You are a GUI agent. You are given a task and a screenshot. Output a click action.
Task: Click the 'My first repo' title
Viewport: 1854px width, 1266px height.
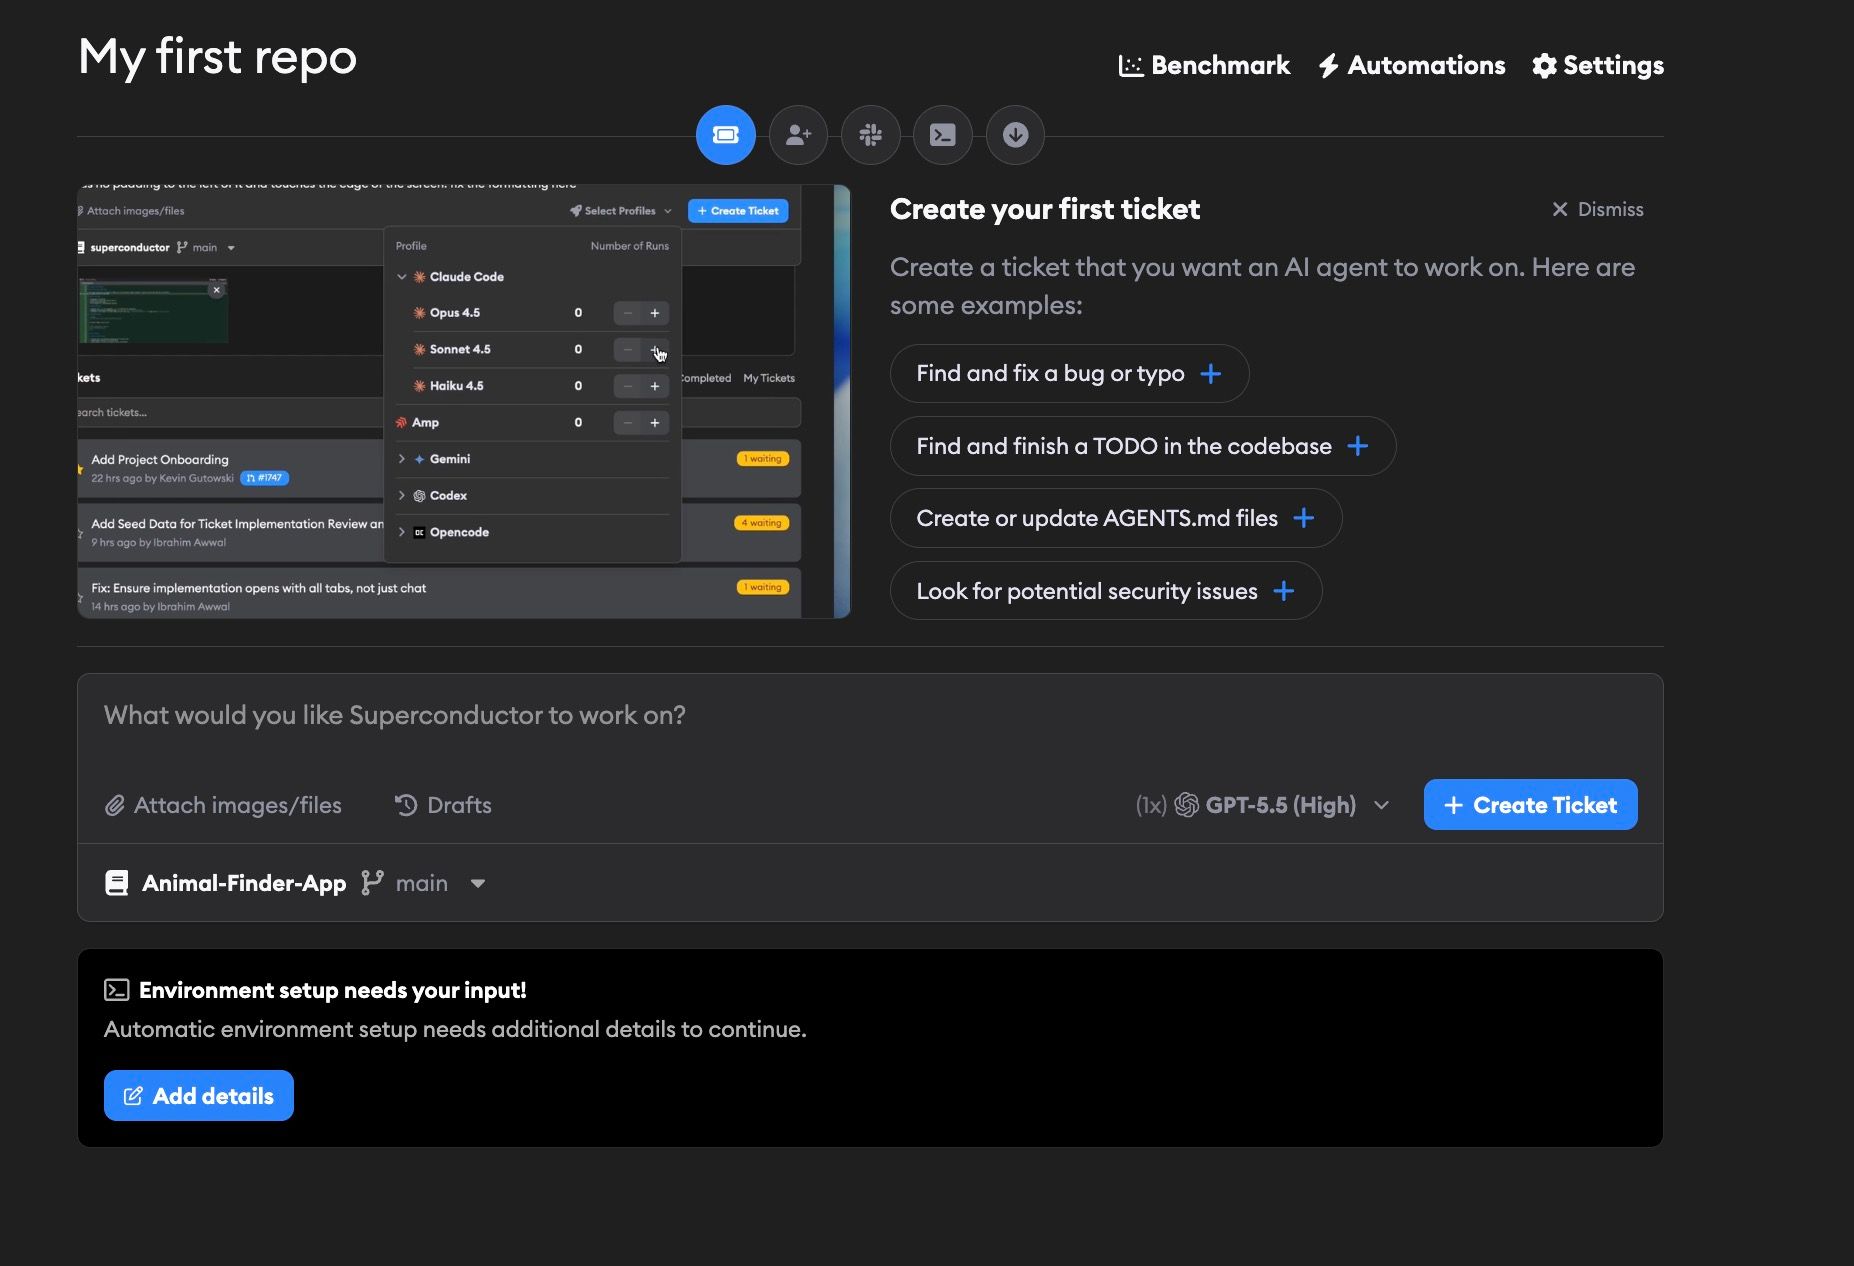[217, 58]
